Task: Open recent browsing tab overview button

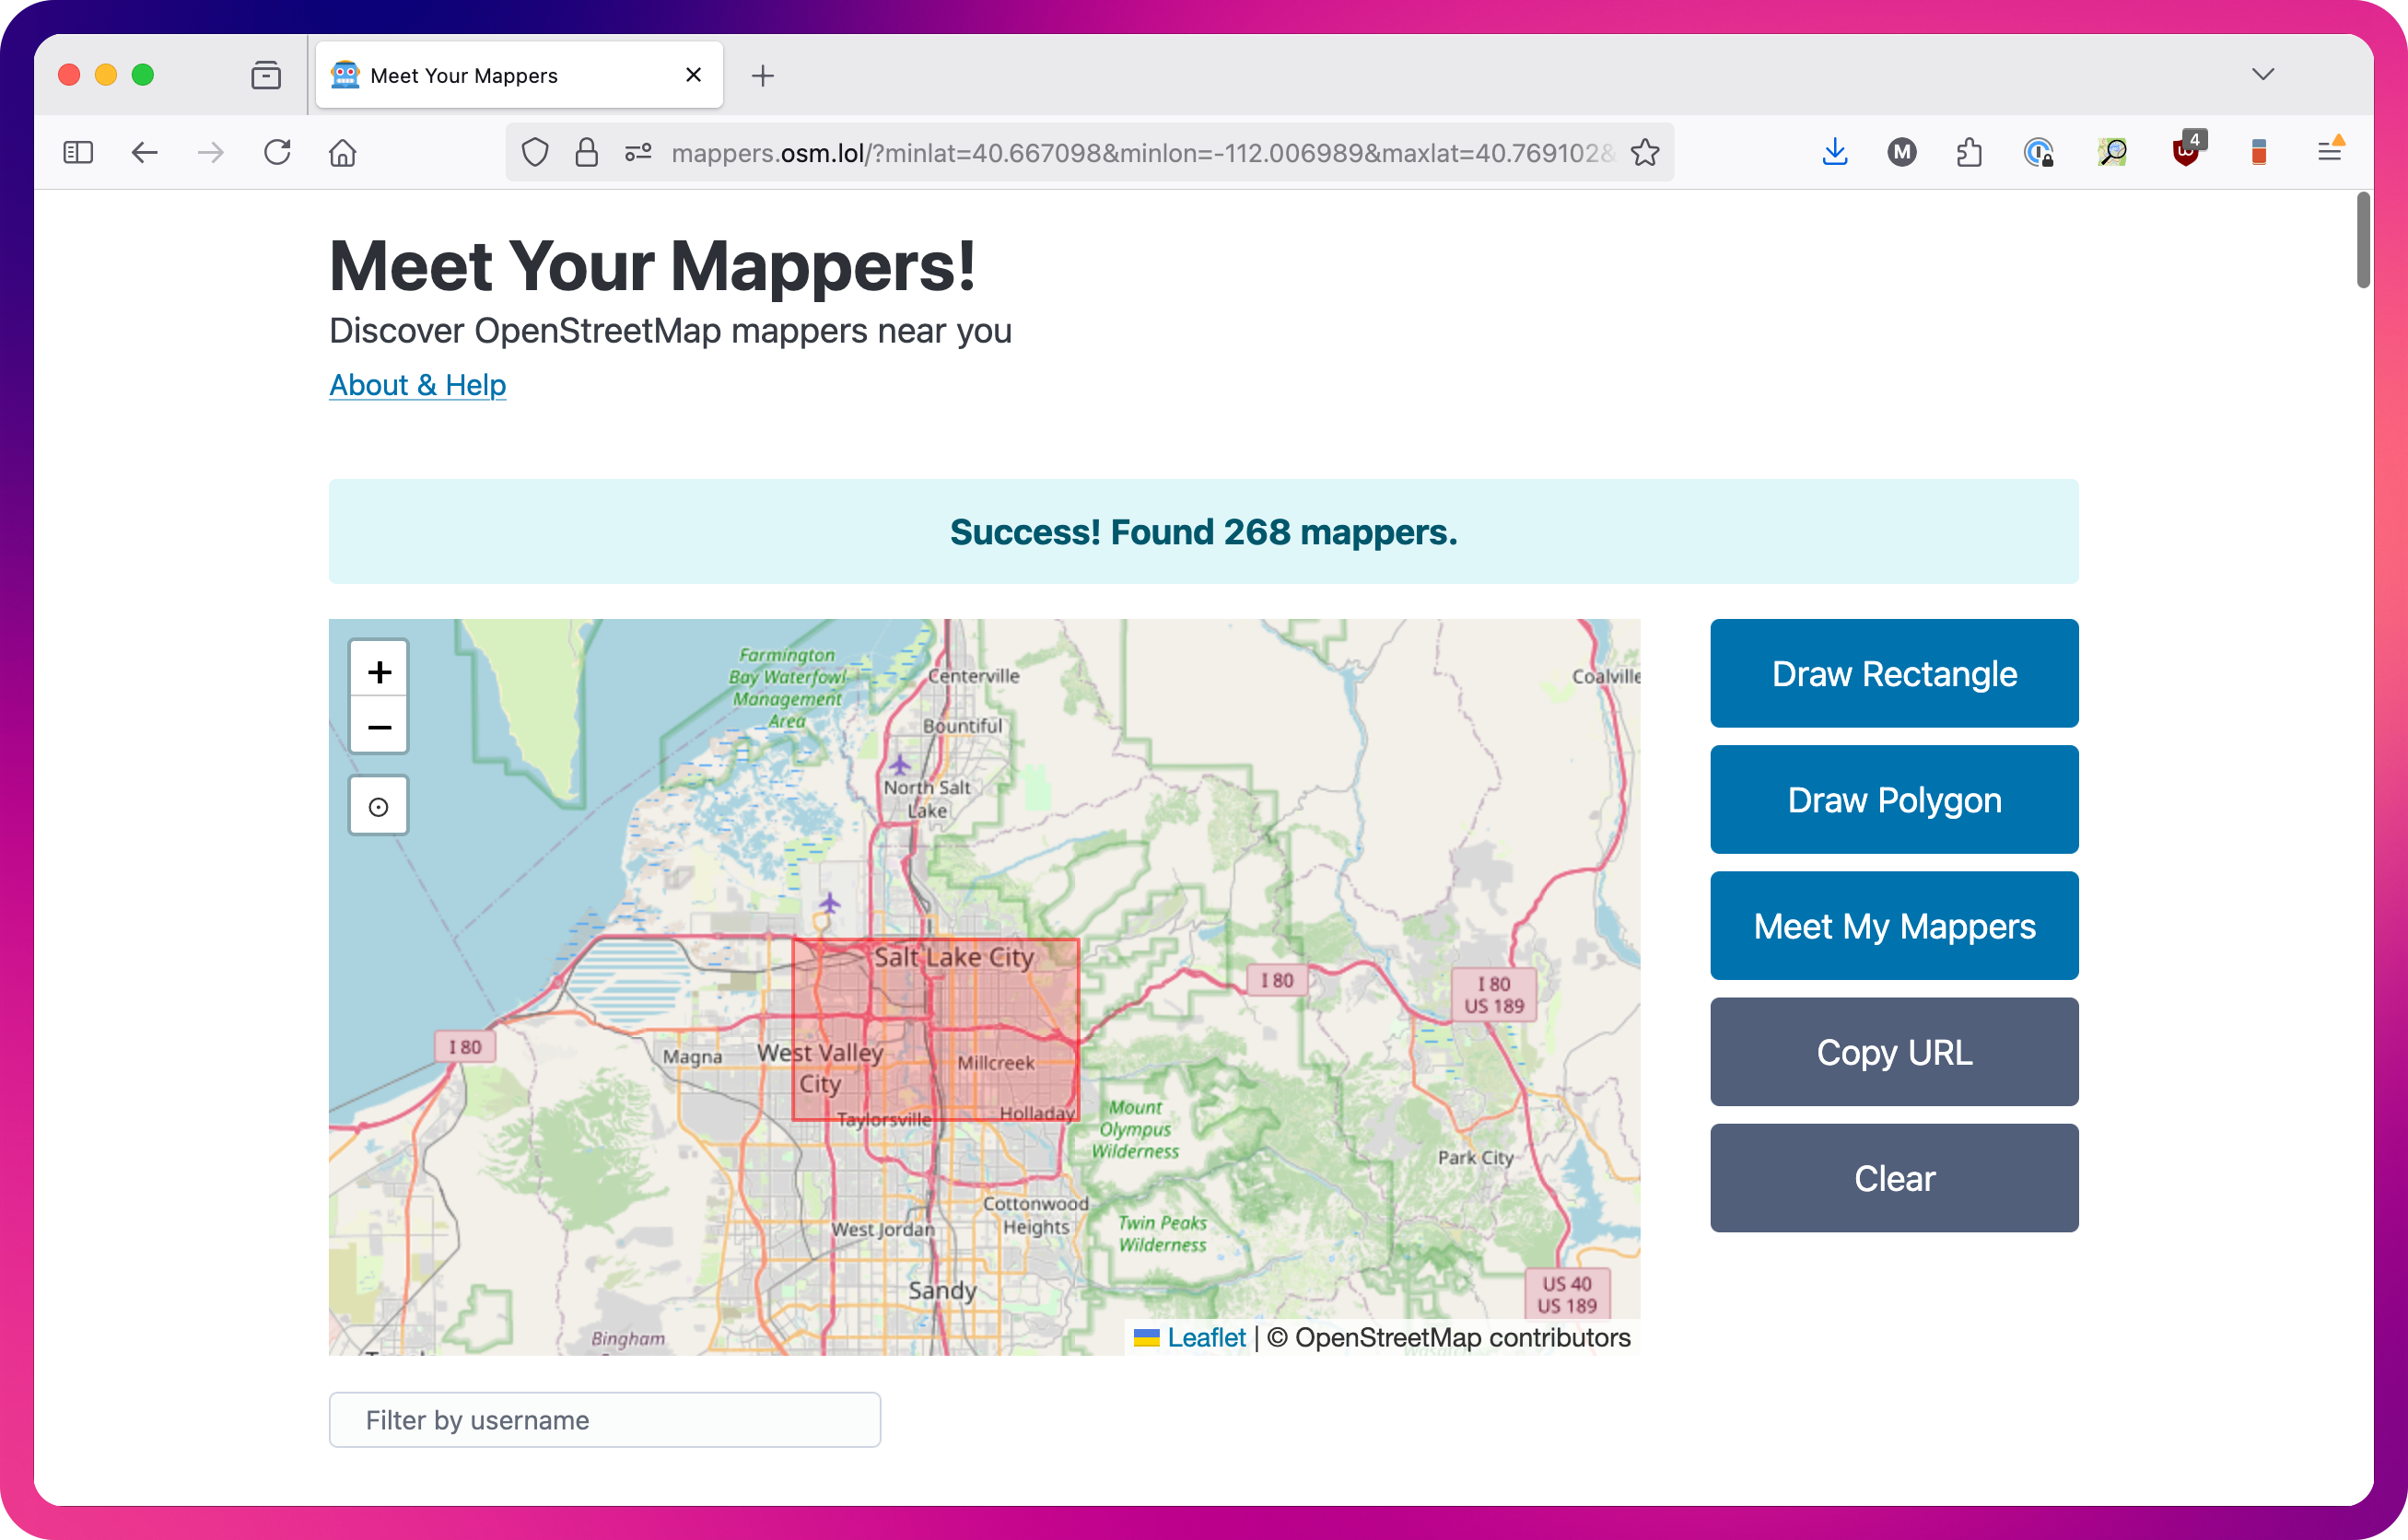Action: point(266,75)
